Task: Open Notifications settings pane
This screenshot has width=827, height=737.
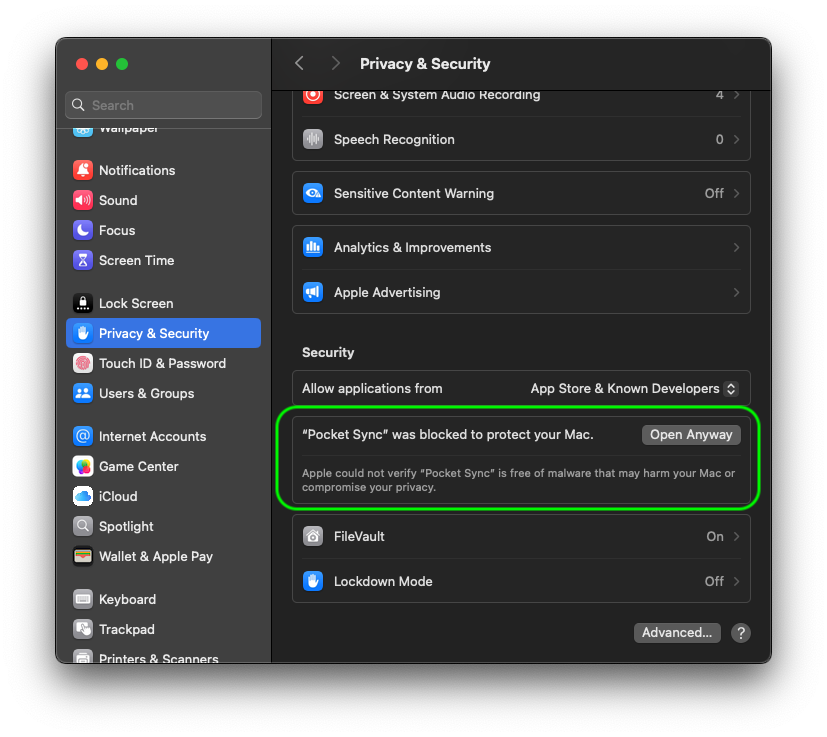Action: tap(164, 170)
